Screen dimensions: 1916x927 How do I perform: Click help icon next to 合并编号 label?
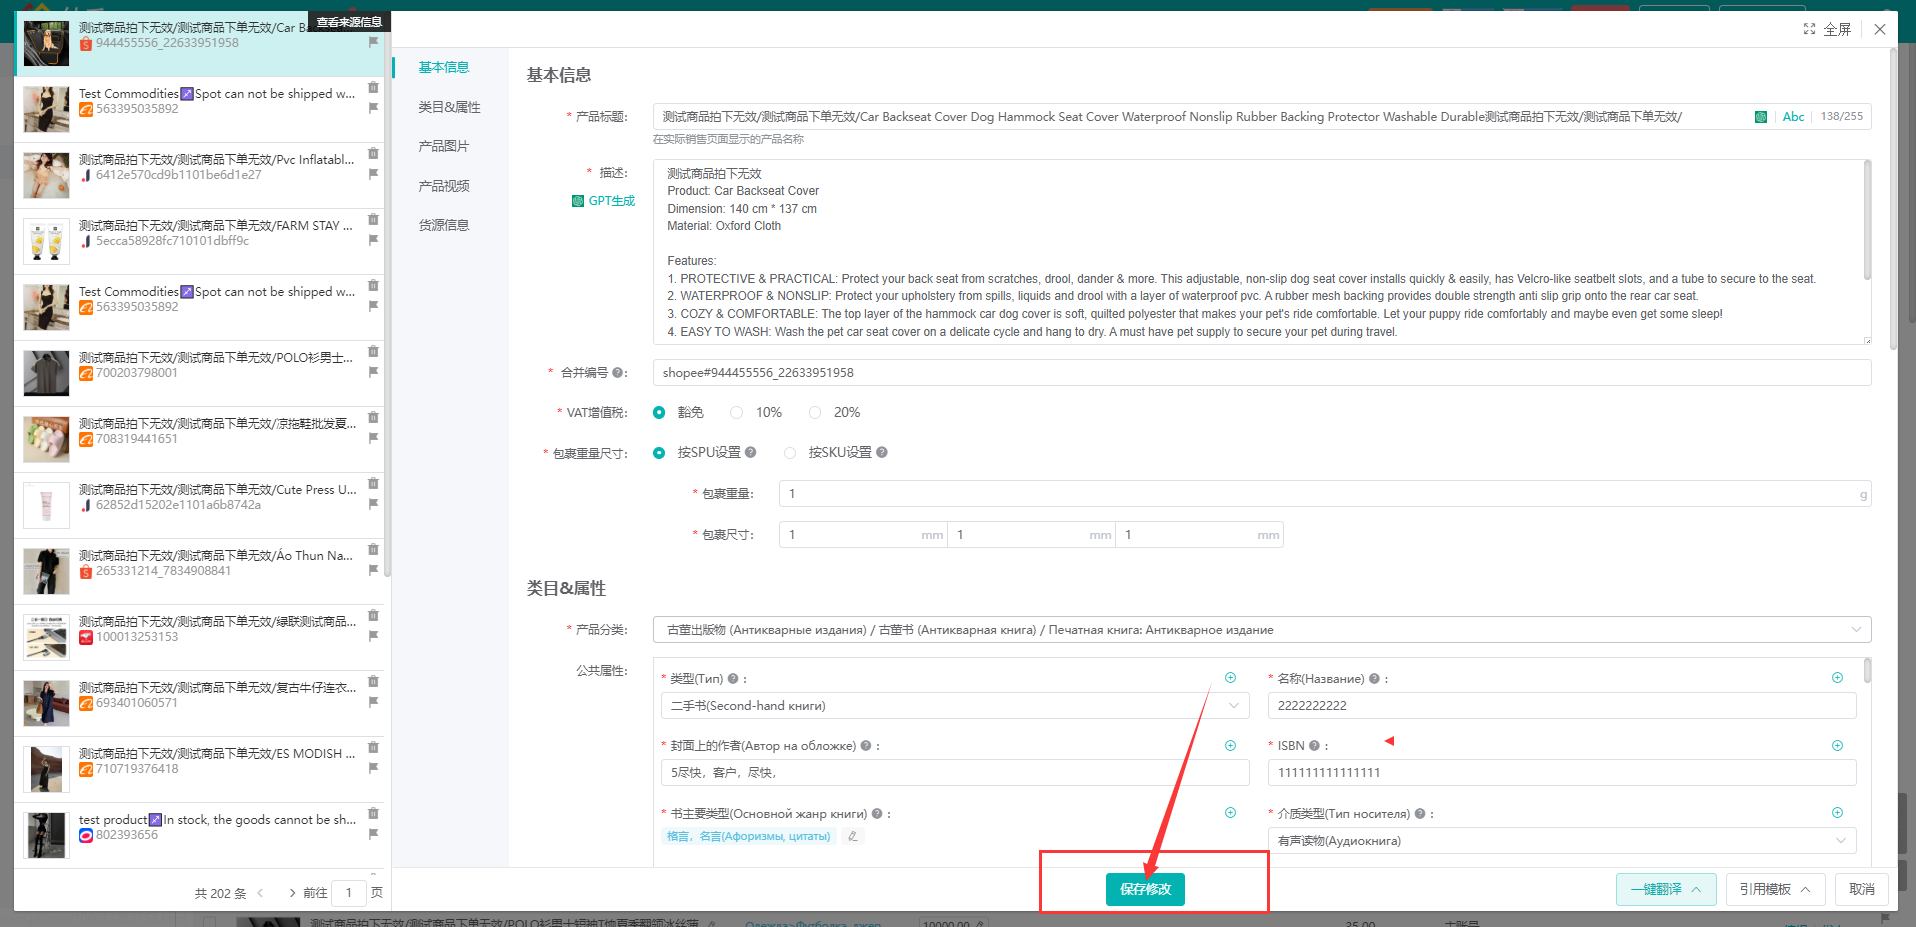pyautogui.click(x=617, y=373)
